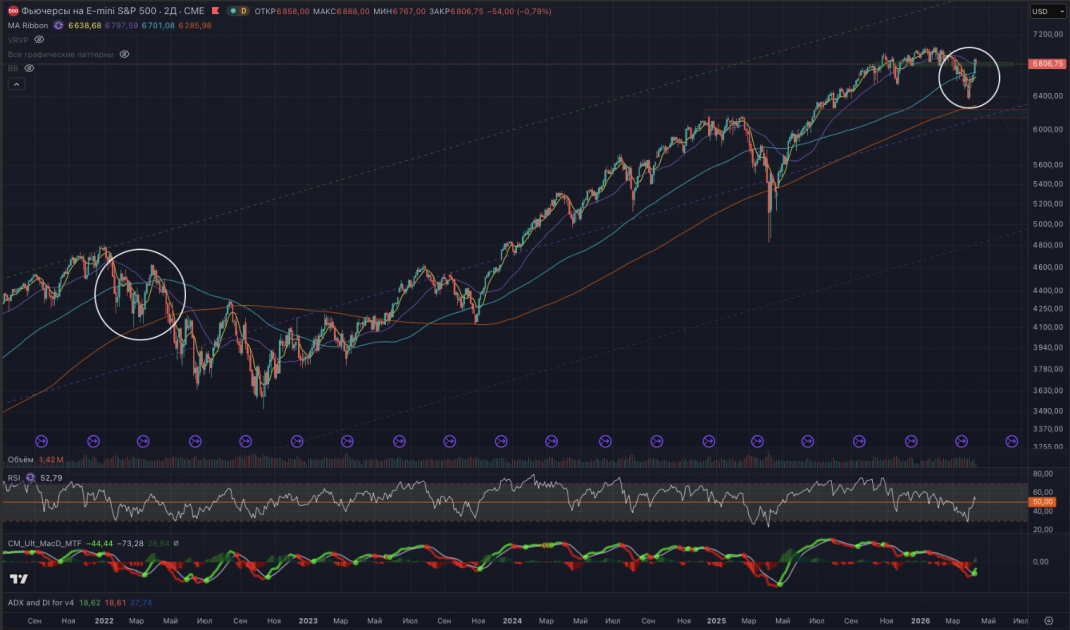
Task: Select the Фьючерсы на E-mini S&P 500 title
Action: pyautogui.click(x=113, y=11)
